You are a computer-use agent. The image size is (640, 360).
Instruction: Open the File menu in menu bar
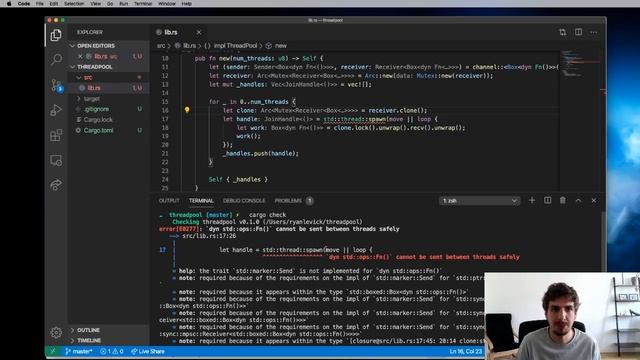tap(39, 3)
